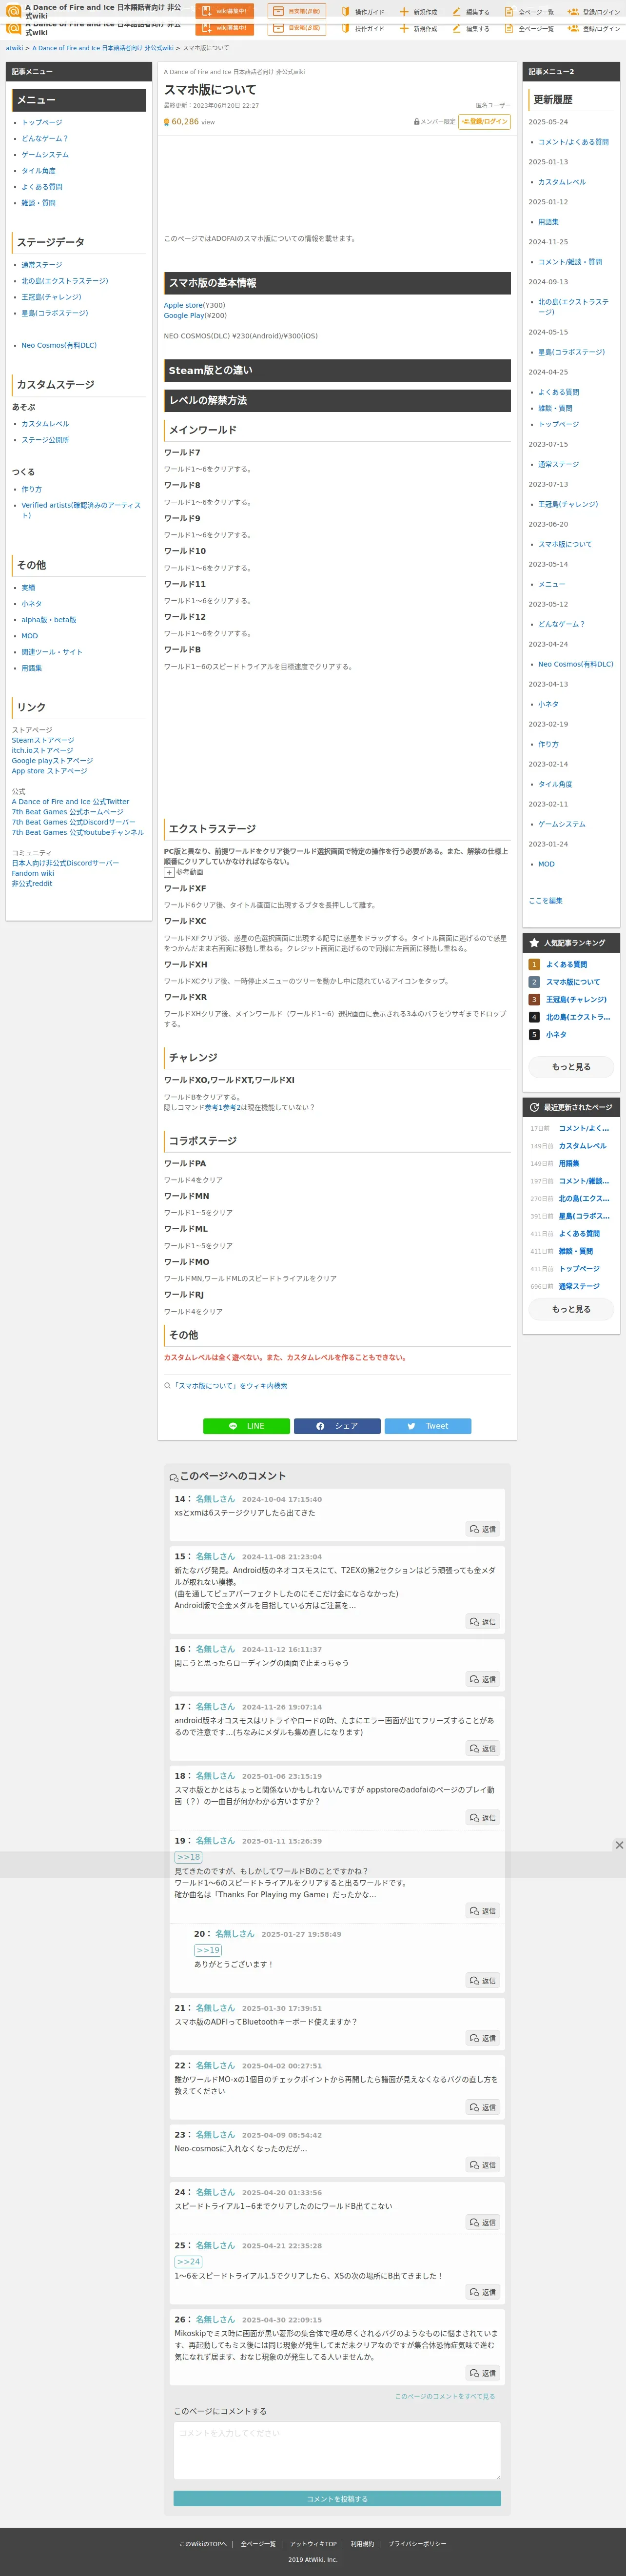Open 利用規約 in the footer

pos(362,2544)
